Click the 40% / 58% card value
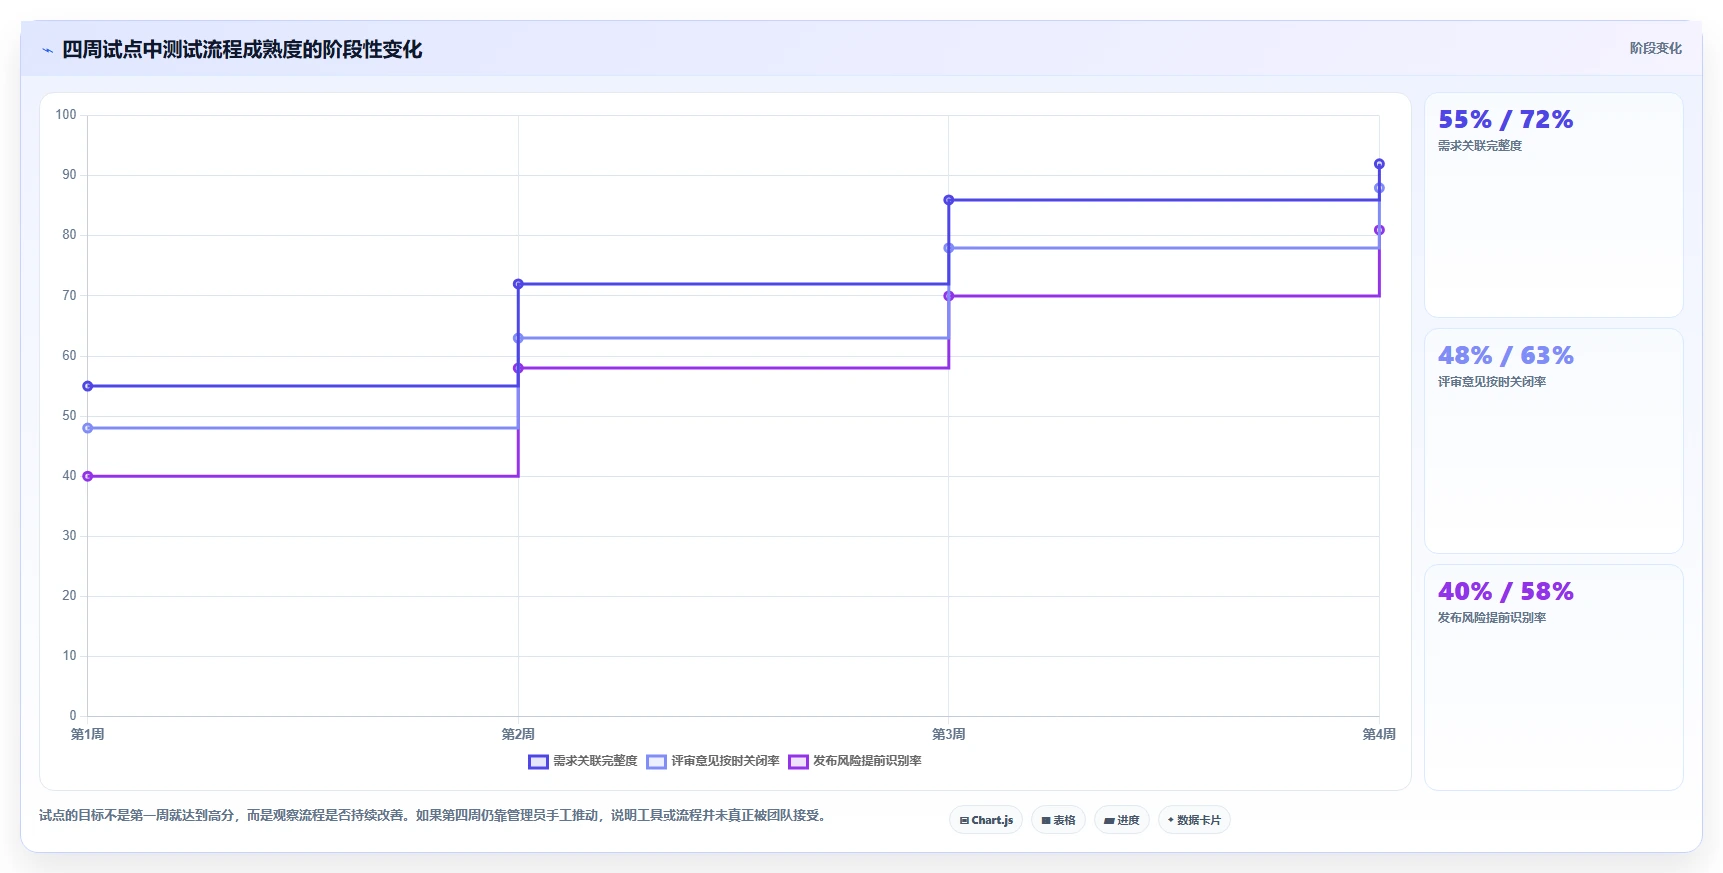 tap(1505, 592)
